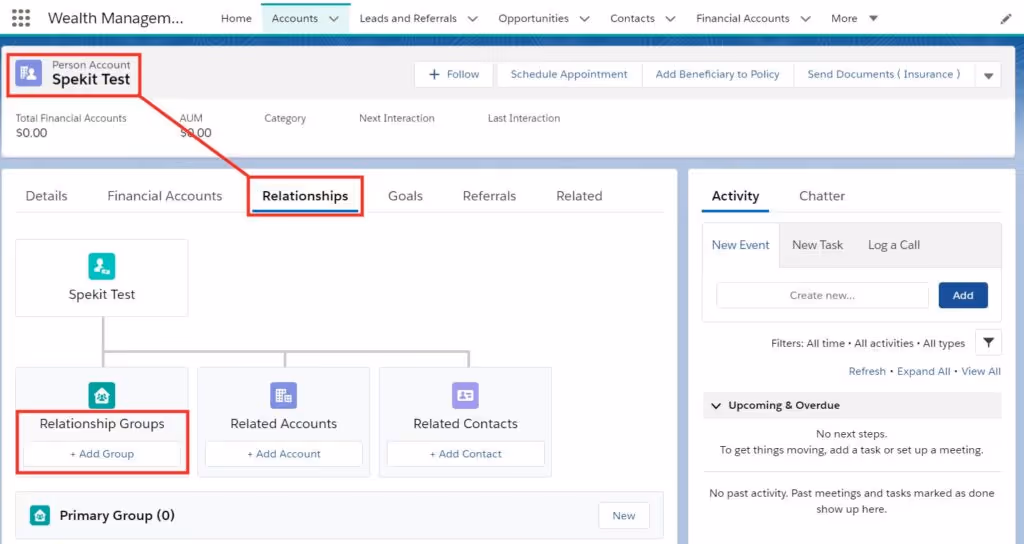
Task: Click the pencil edit navigation icon
Action: coord(1006,19)
